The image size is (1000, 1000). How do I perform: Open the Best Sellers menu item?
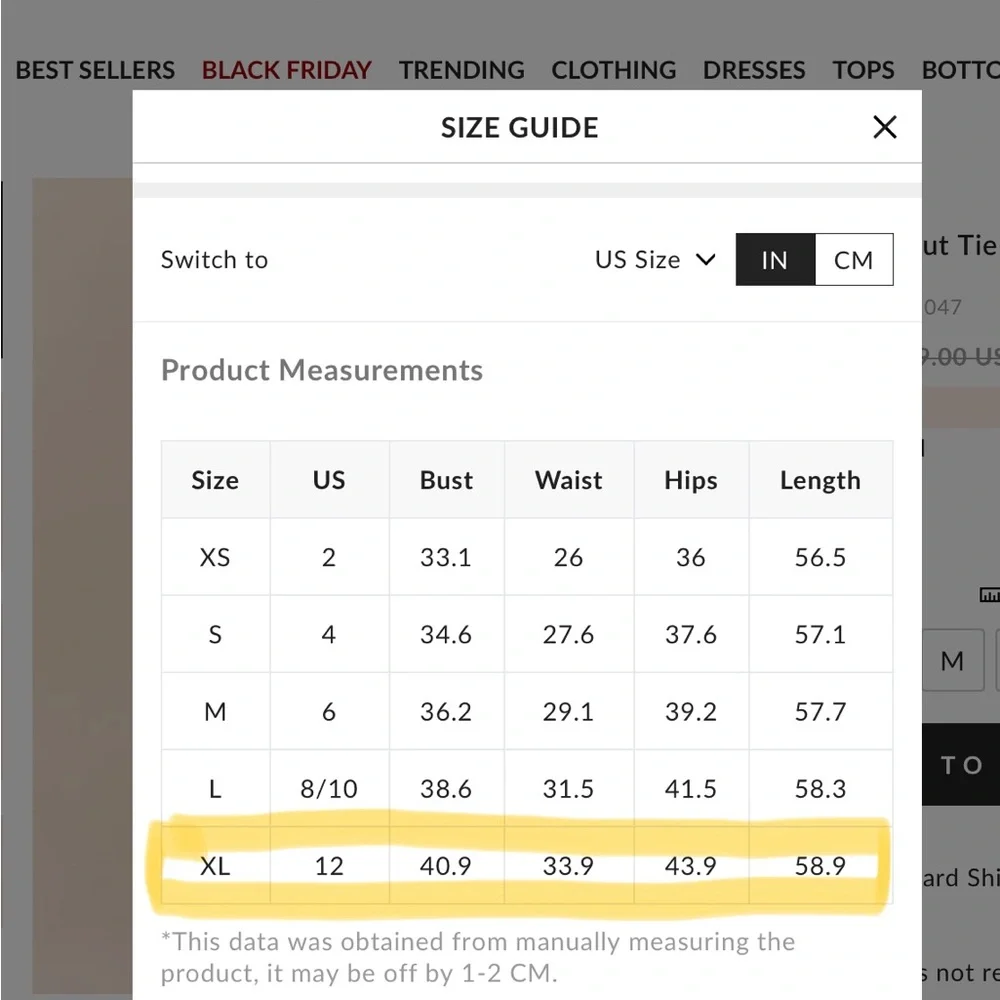click(95, 70)
